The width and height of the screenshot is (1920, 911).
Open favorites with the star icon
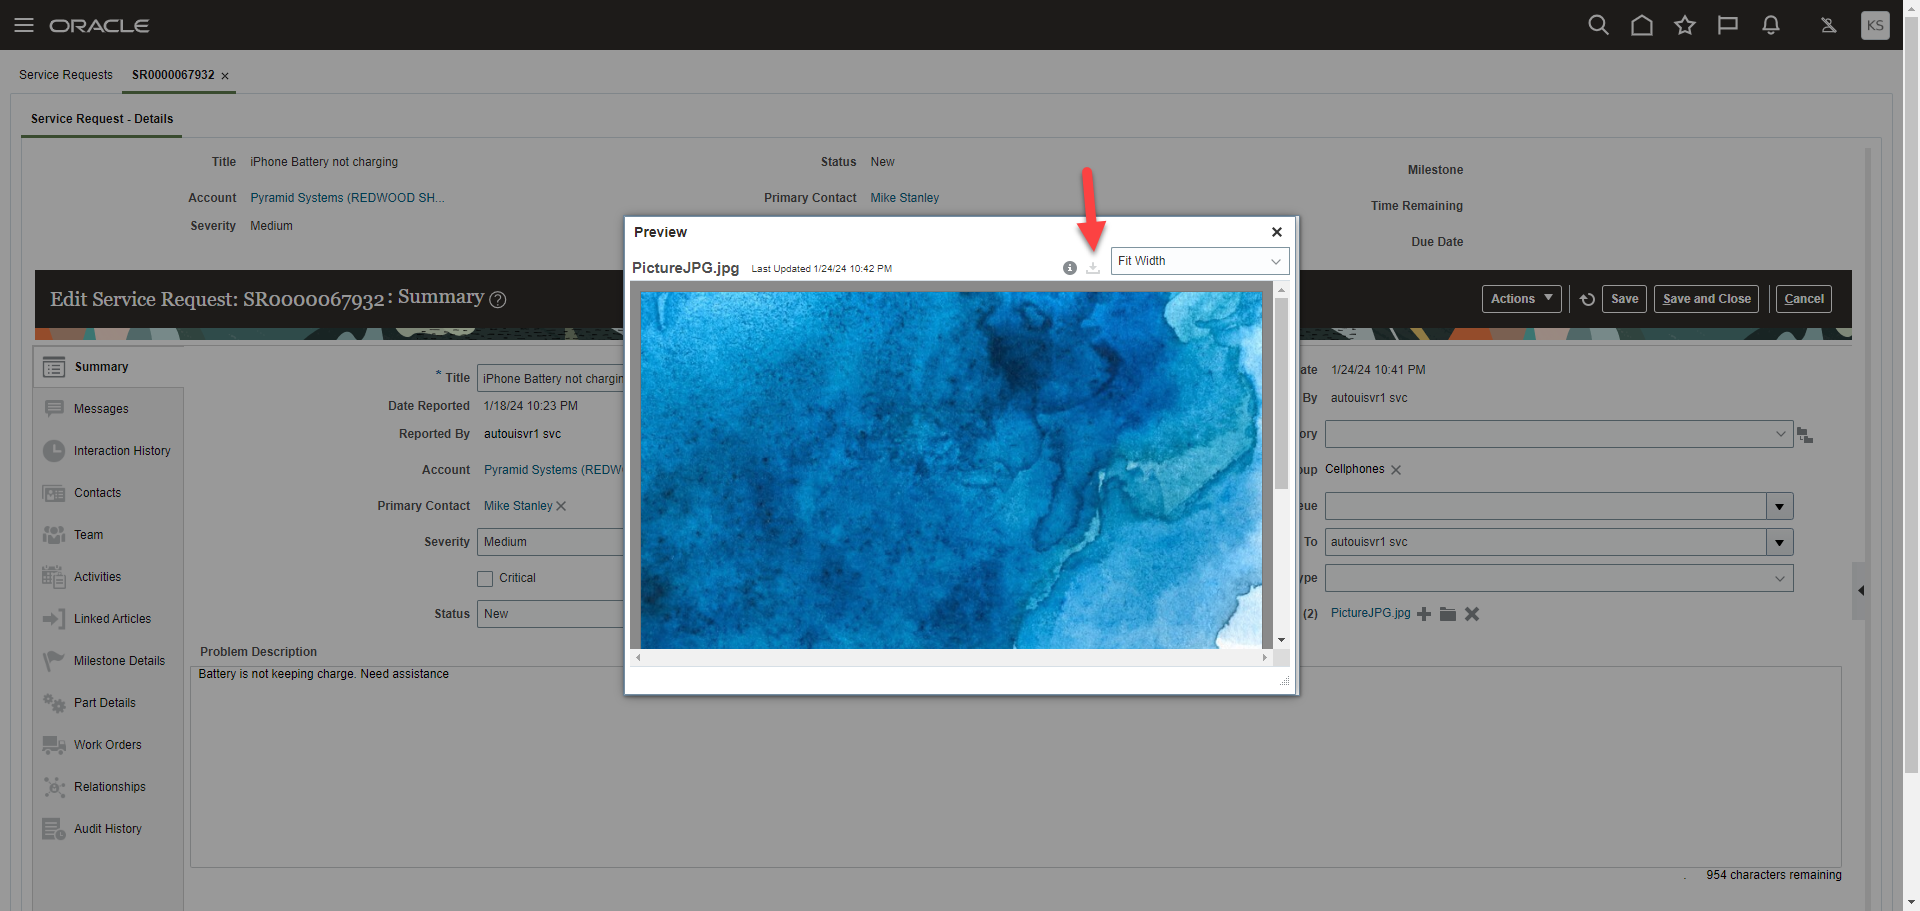[x=1684, y=25]
